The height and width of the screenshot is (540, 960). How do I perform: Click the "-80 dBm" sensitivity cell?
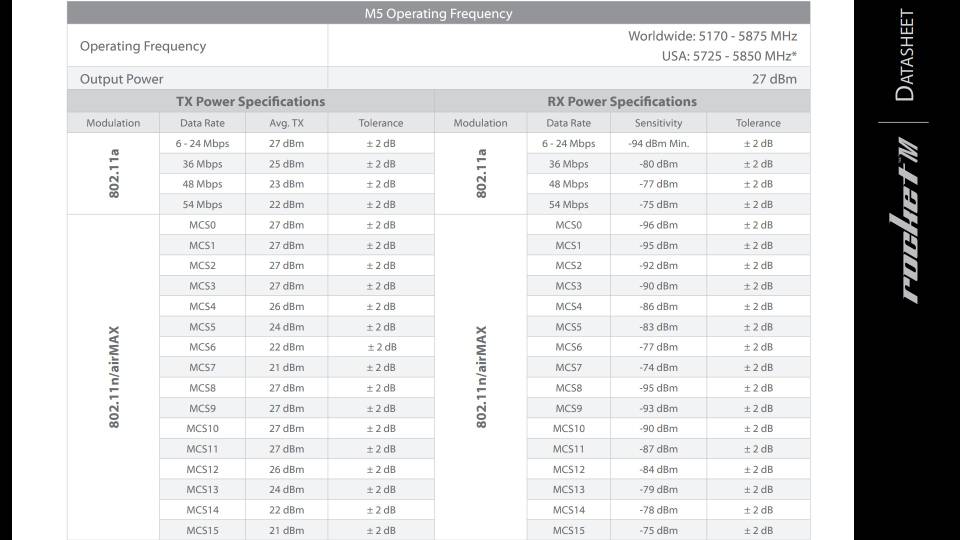pos(658,164)
